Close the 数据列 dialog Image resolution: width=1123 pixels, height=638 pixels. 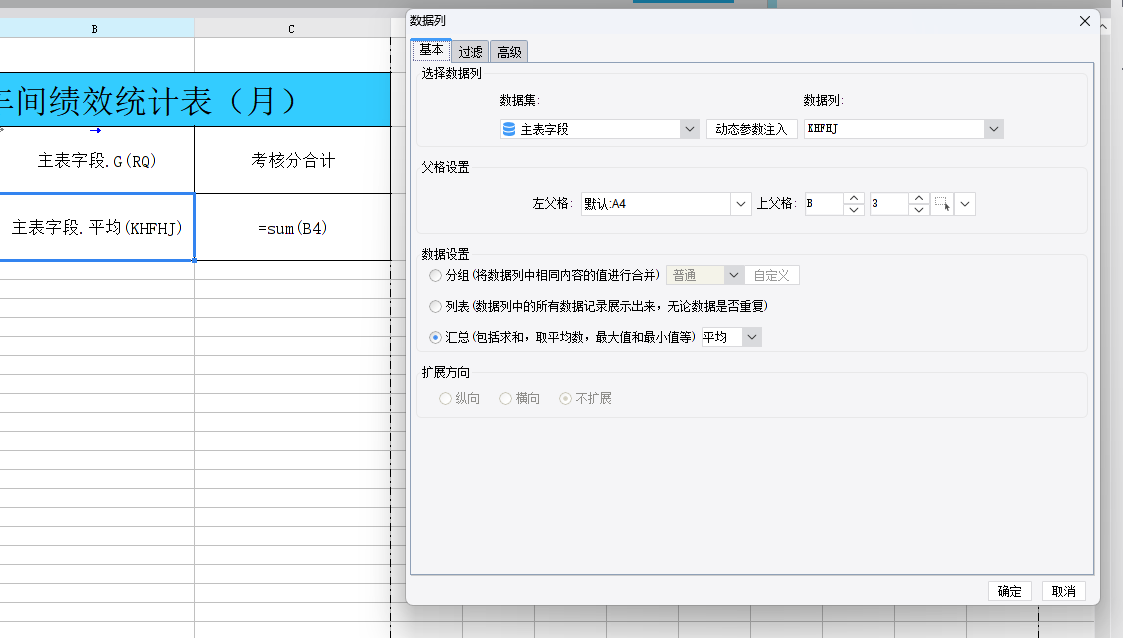pos(1085,21)
